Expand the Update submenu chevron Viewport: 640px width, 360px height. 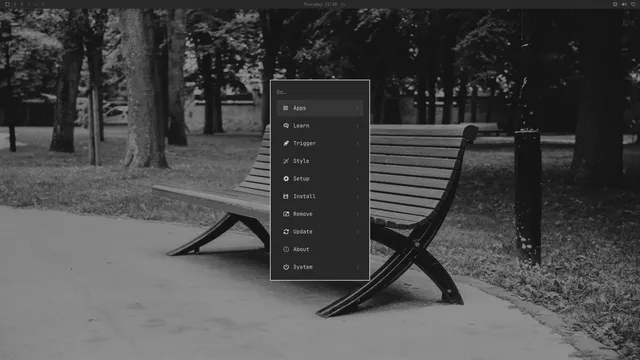[x=358, y=231]
